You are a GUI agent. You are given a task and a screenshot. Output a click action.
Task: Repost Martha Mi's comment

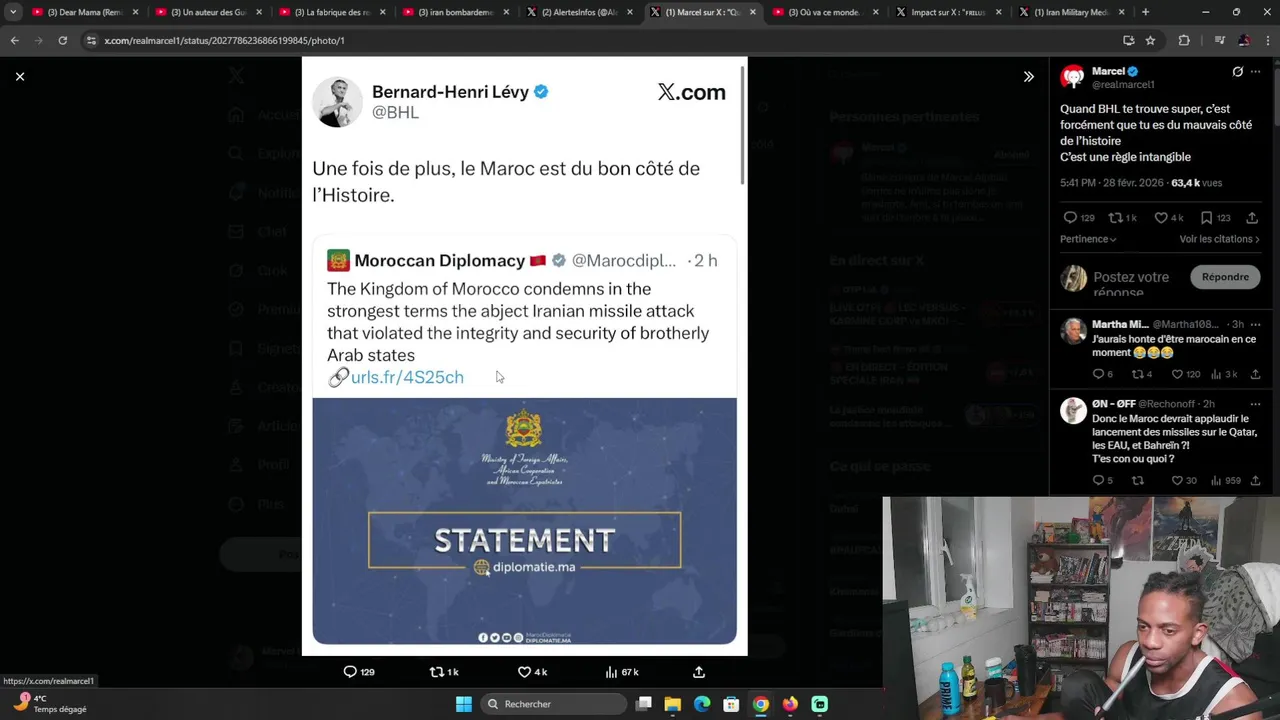point(1137,374)
